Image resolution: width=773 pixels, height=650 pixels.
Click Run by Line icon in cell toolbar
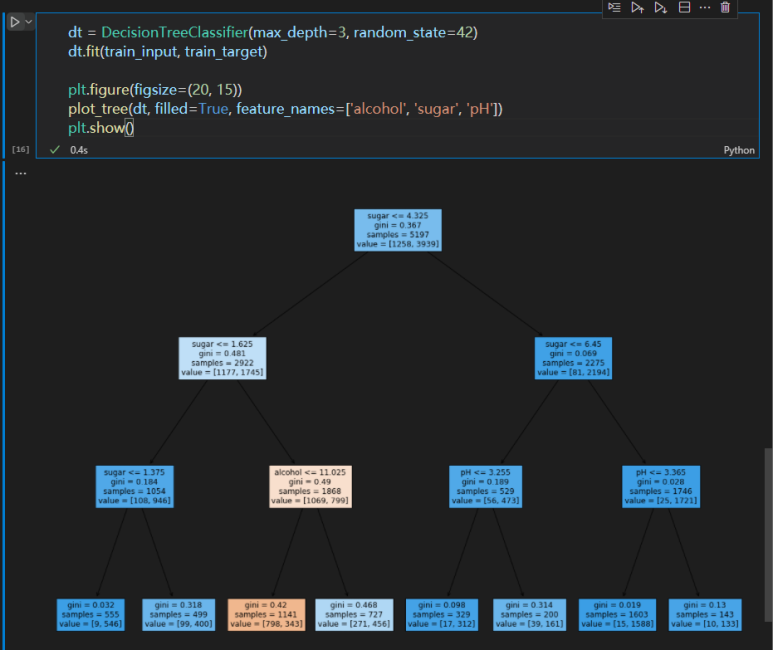[614, 7]
